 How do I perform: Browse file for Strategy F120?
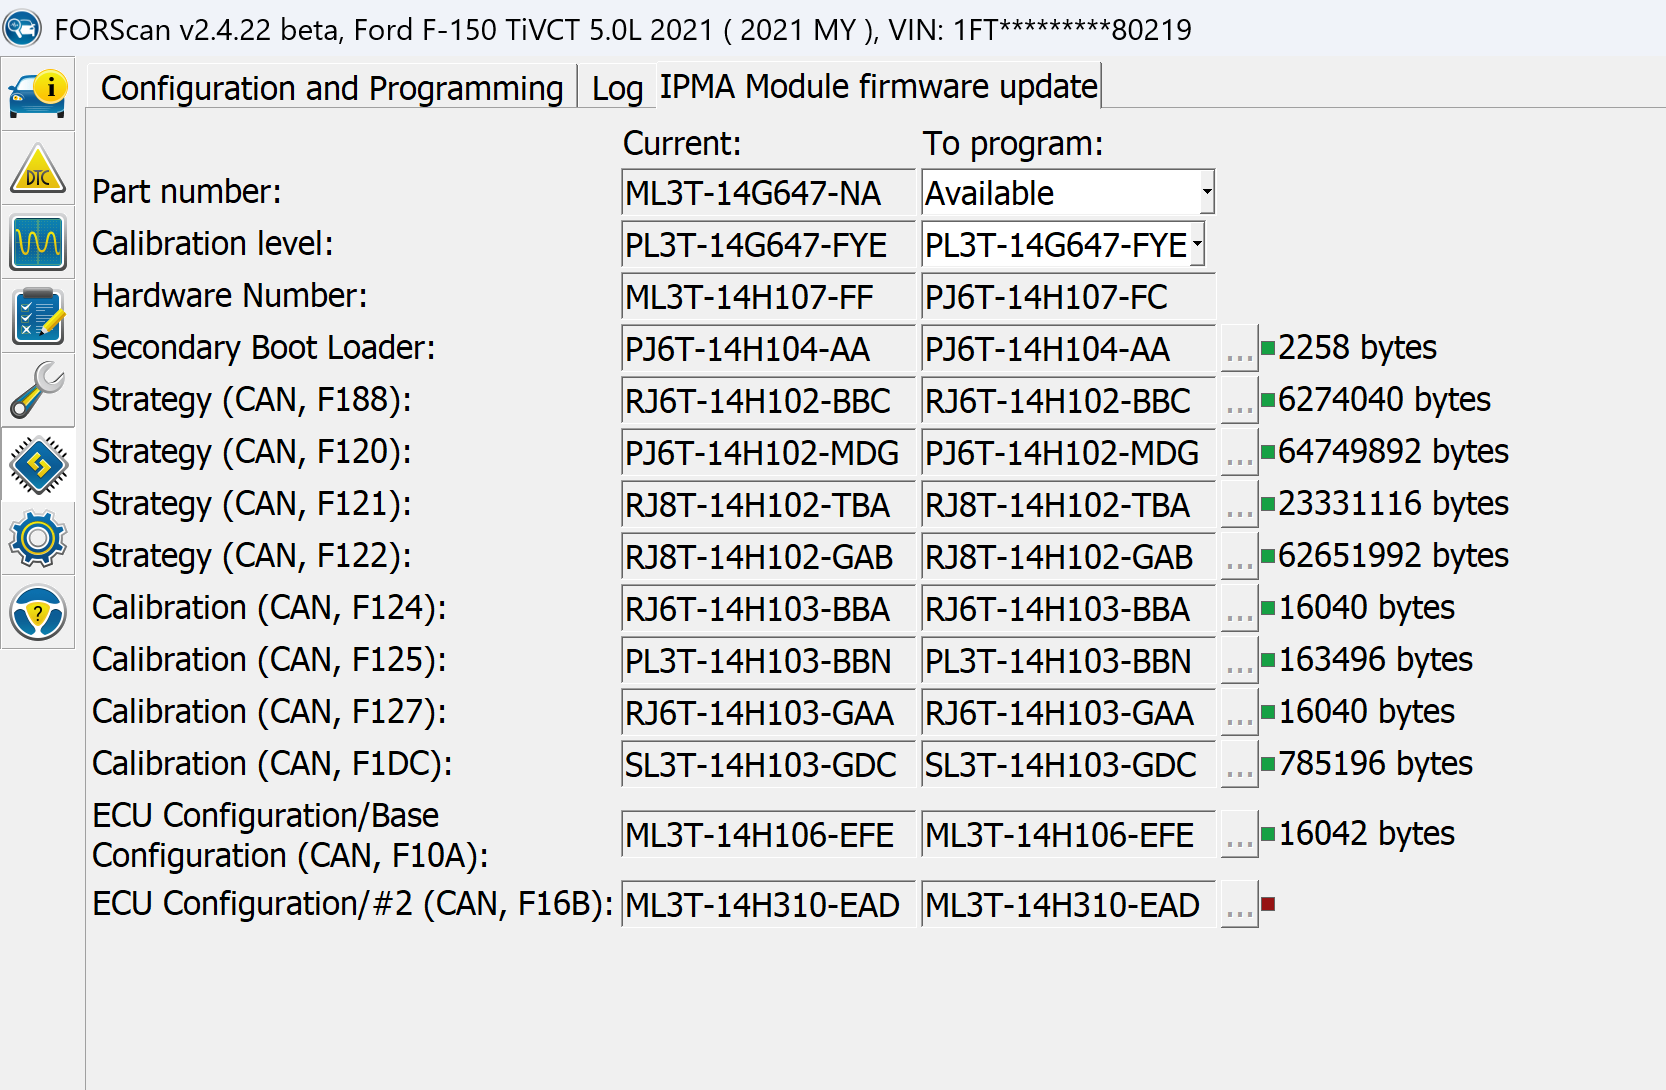click(x=1239, y=453)
